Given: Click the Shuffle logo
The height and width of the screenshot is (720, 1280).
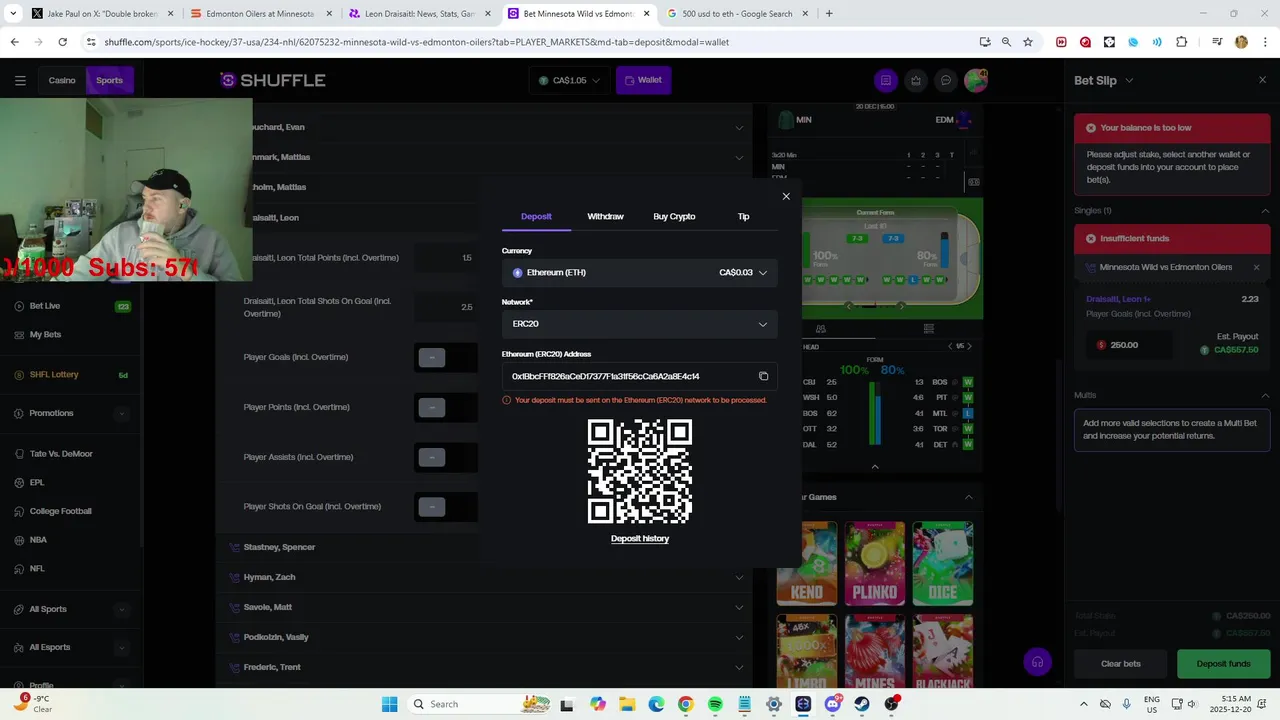Looking at the screenshot, I should click(272, 80).
